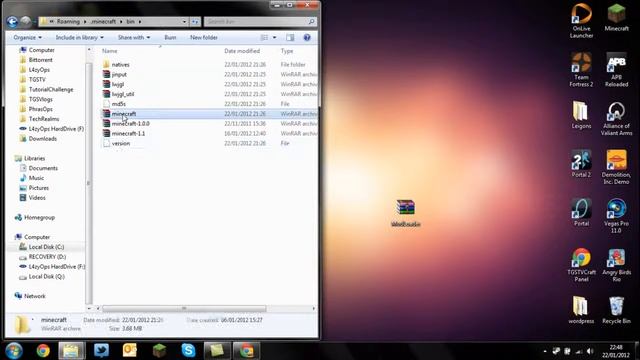
Task: Open the change view options arrow
Action: [274, 38]
